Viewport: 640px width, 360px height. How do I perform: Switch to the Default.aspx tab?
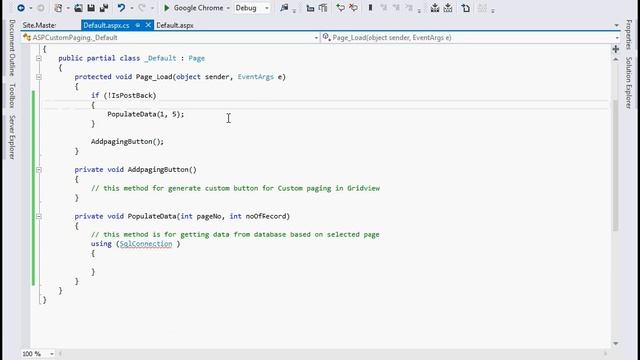coord(175,25)
